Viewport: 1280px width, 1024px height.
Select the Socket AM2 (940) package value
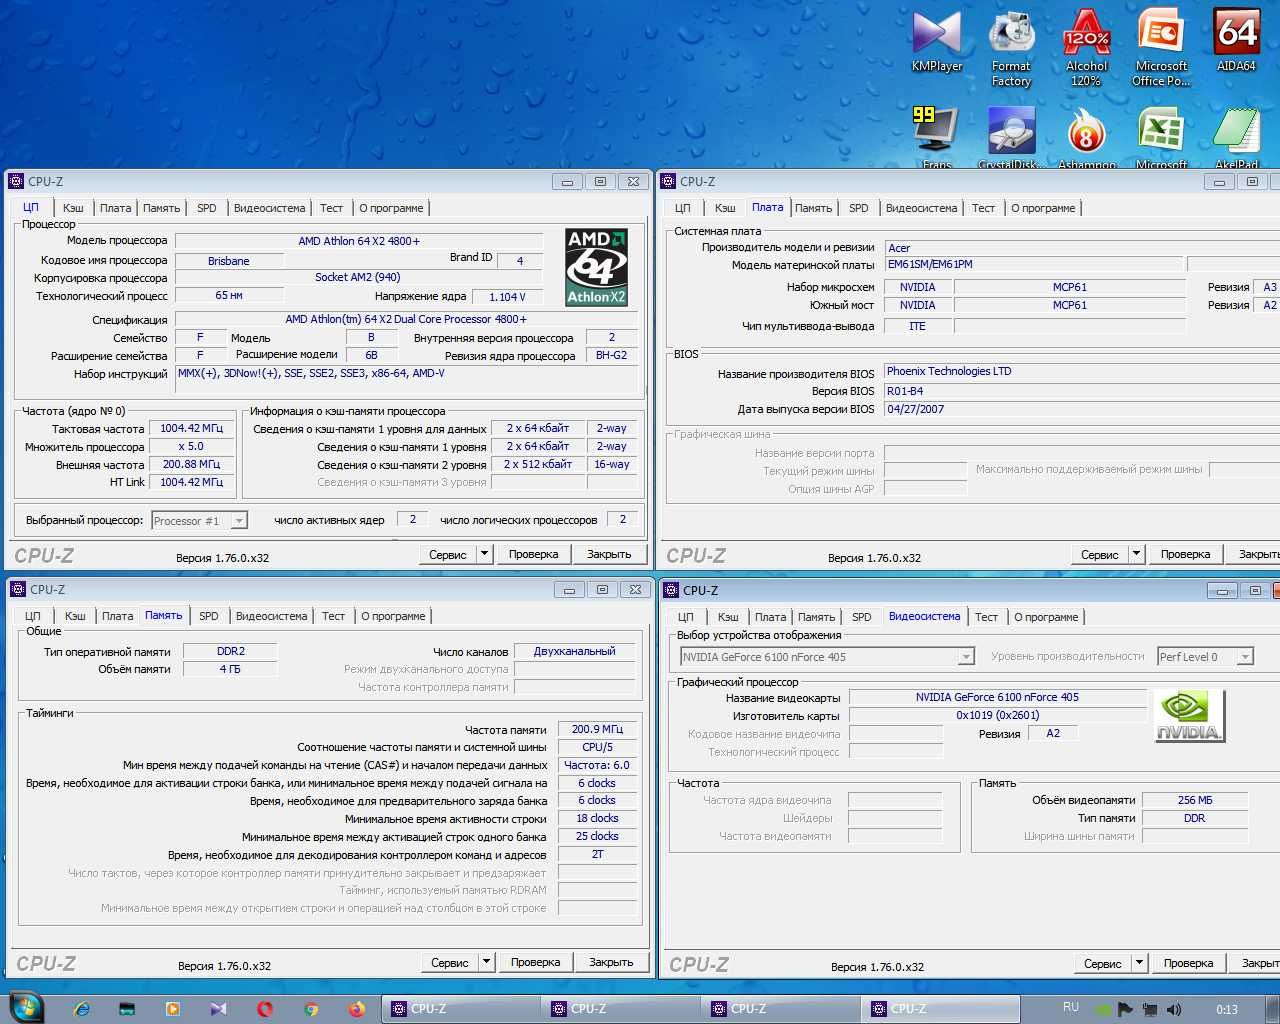[x=358, y=277]
